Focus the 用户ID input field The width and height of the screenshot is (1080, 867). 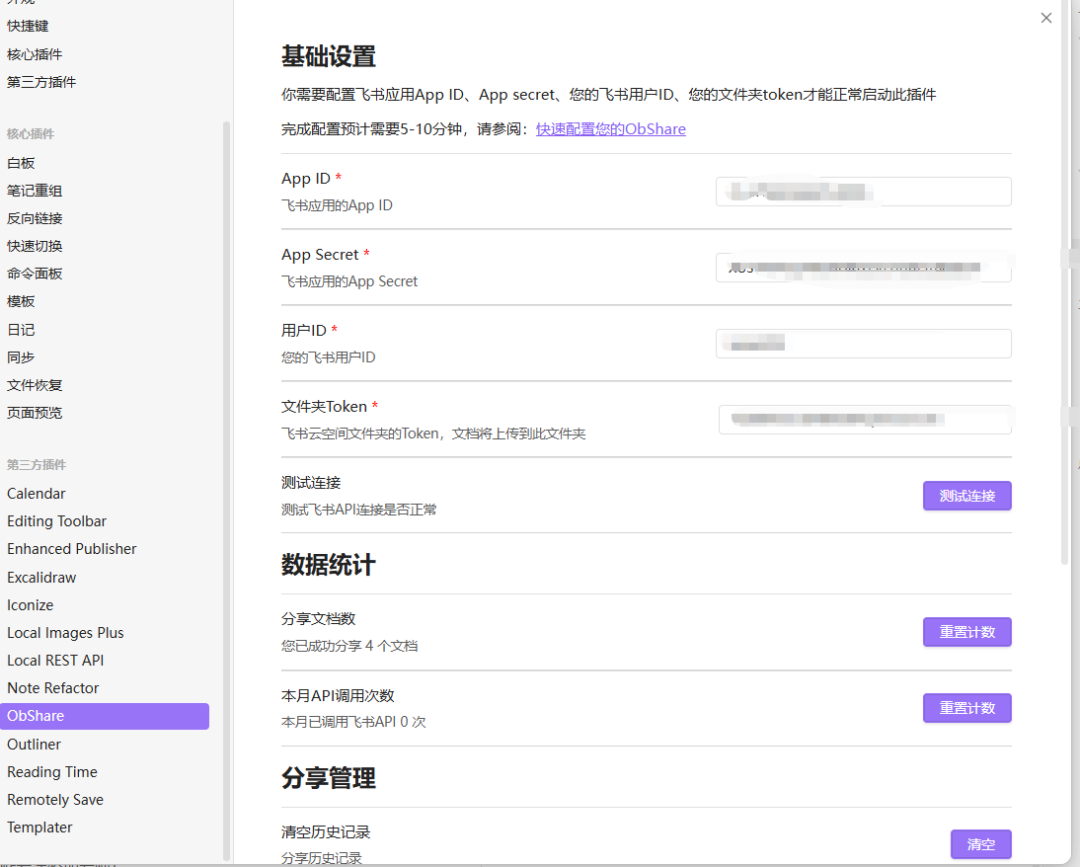863,344
